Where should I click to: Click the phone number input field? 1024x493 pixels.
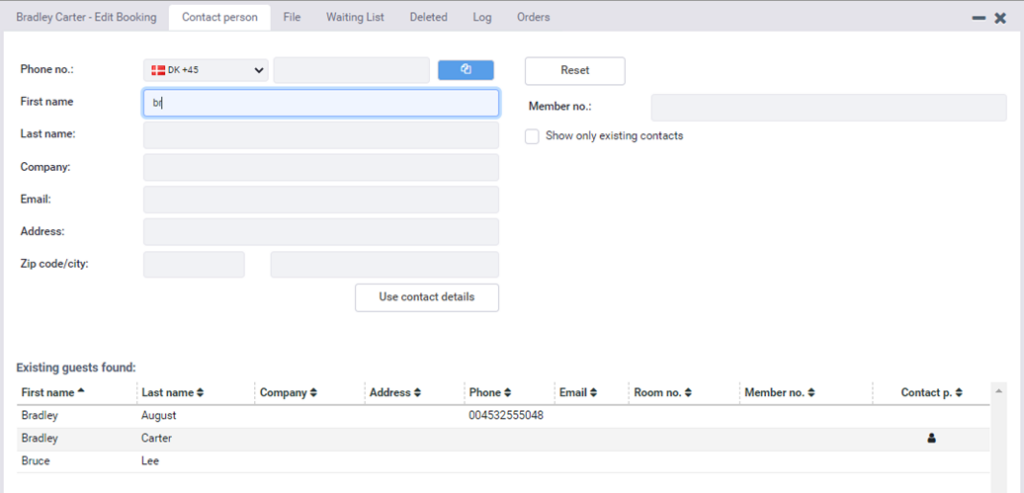351,70
